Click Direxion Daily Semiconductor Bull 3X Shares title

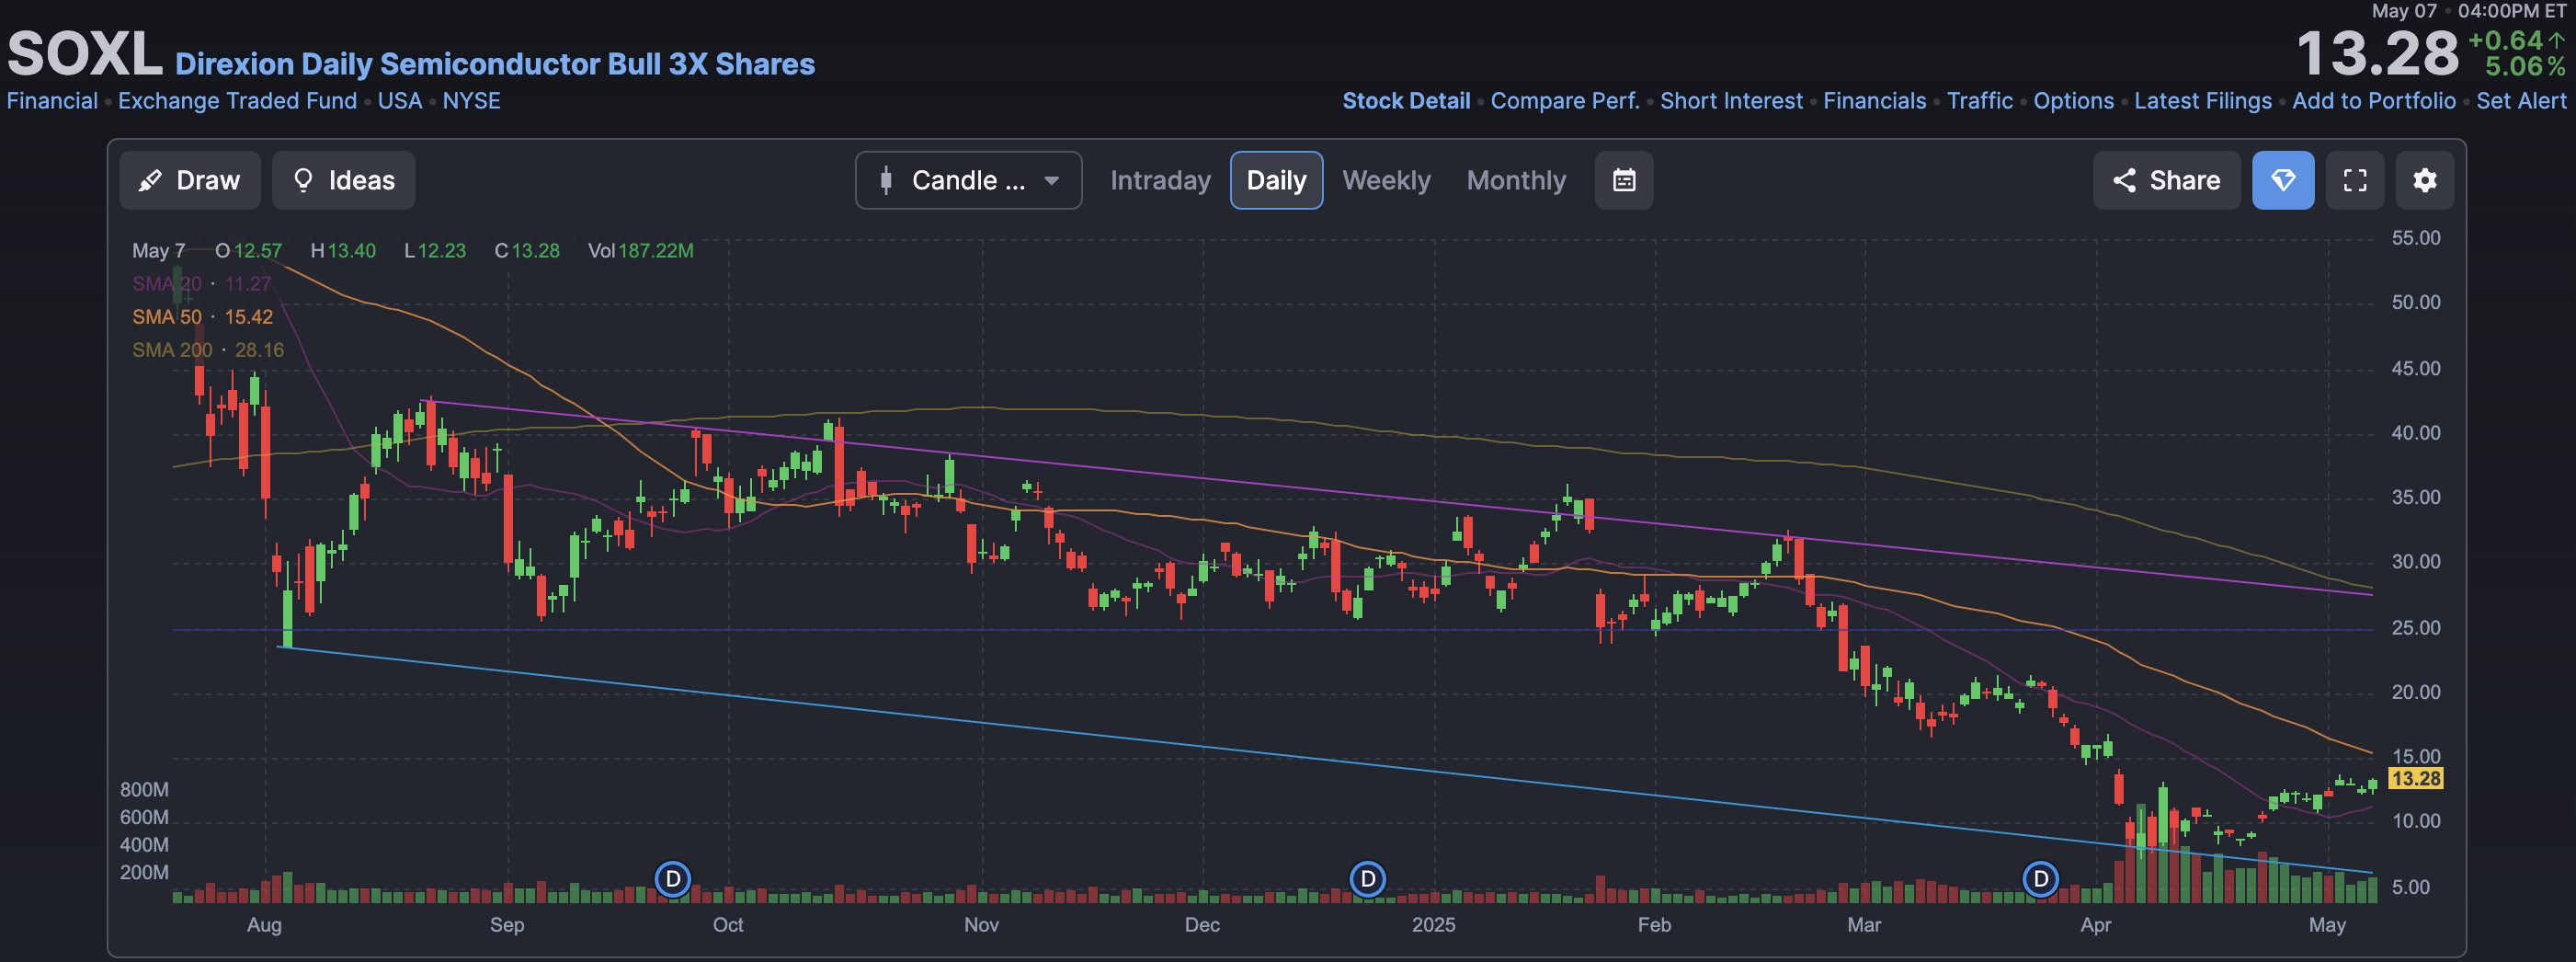(x=495, y=64)
